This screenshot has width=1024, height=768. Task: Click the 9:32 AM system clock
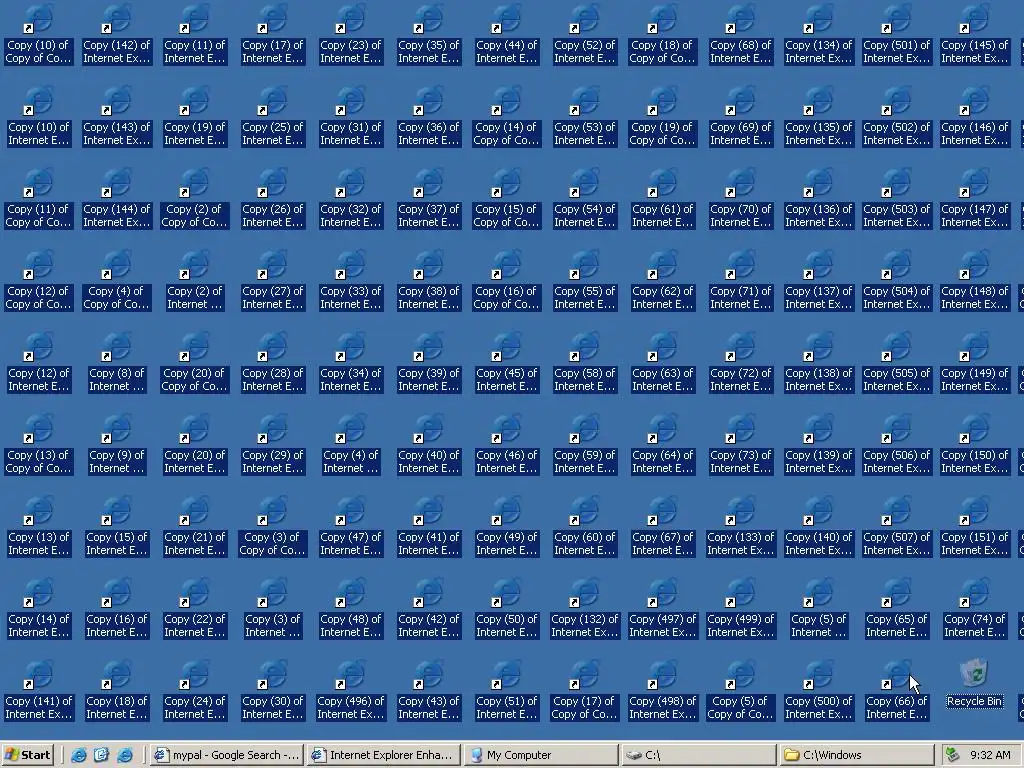click(990, 755)
